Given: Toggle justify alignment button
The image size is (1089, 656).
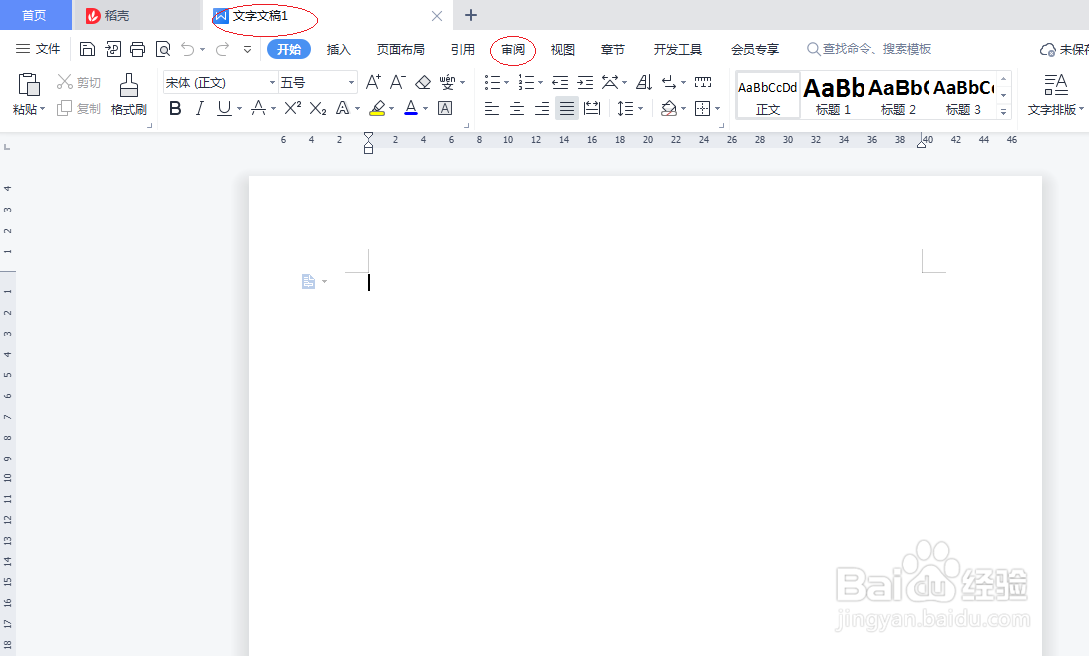Looking at the screenshot, I should click(x=567, y=108).
